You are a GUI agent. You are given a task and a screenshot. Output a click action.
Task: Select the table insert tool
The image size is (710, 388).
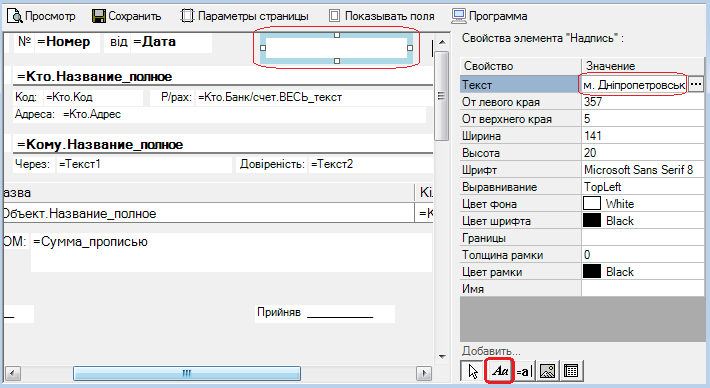pos(571,371)
